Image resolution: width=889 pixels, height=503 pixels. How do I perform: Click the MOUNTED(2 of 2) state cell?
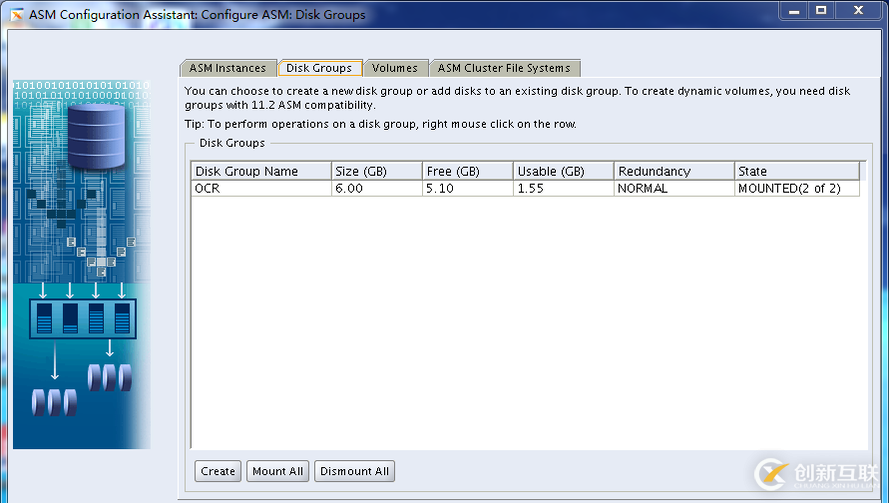click(x=797, y=188)
